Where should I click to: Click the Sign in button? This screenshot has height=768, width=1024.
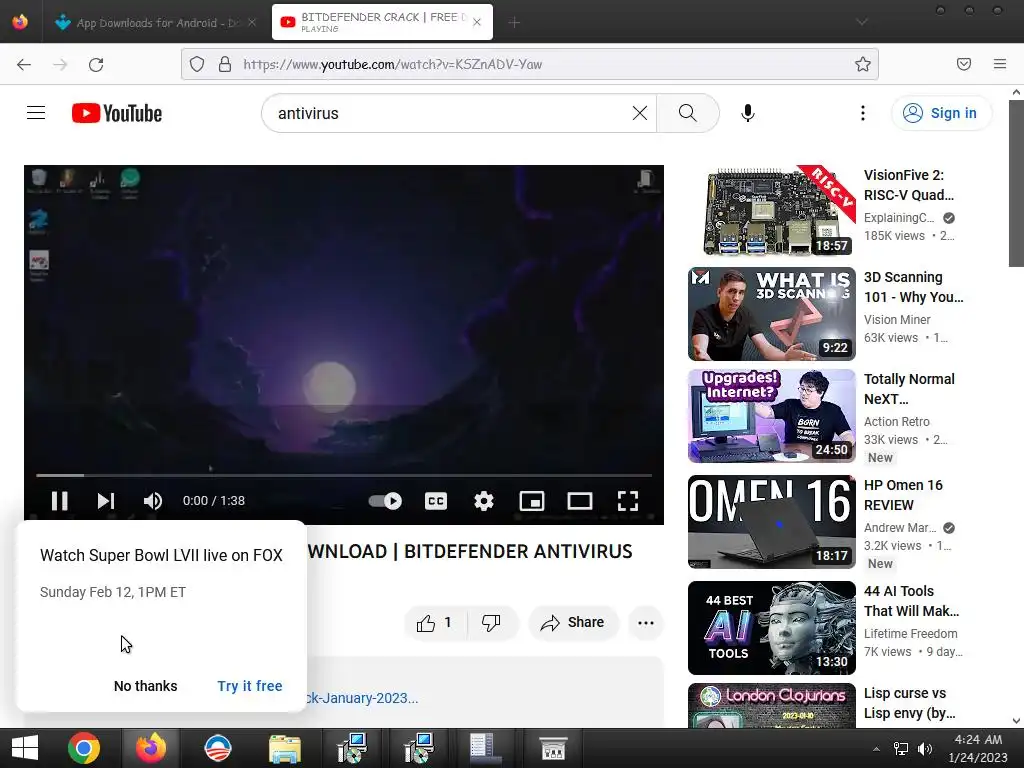click(x=940, y=113)
